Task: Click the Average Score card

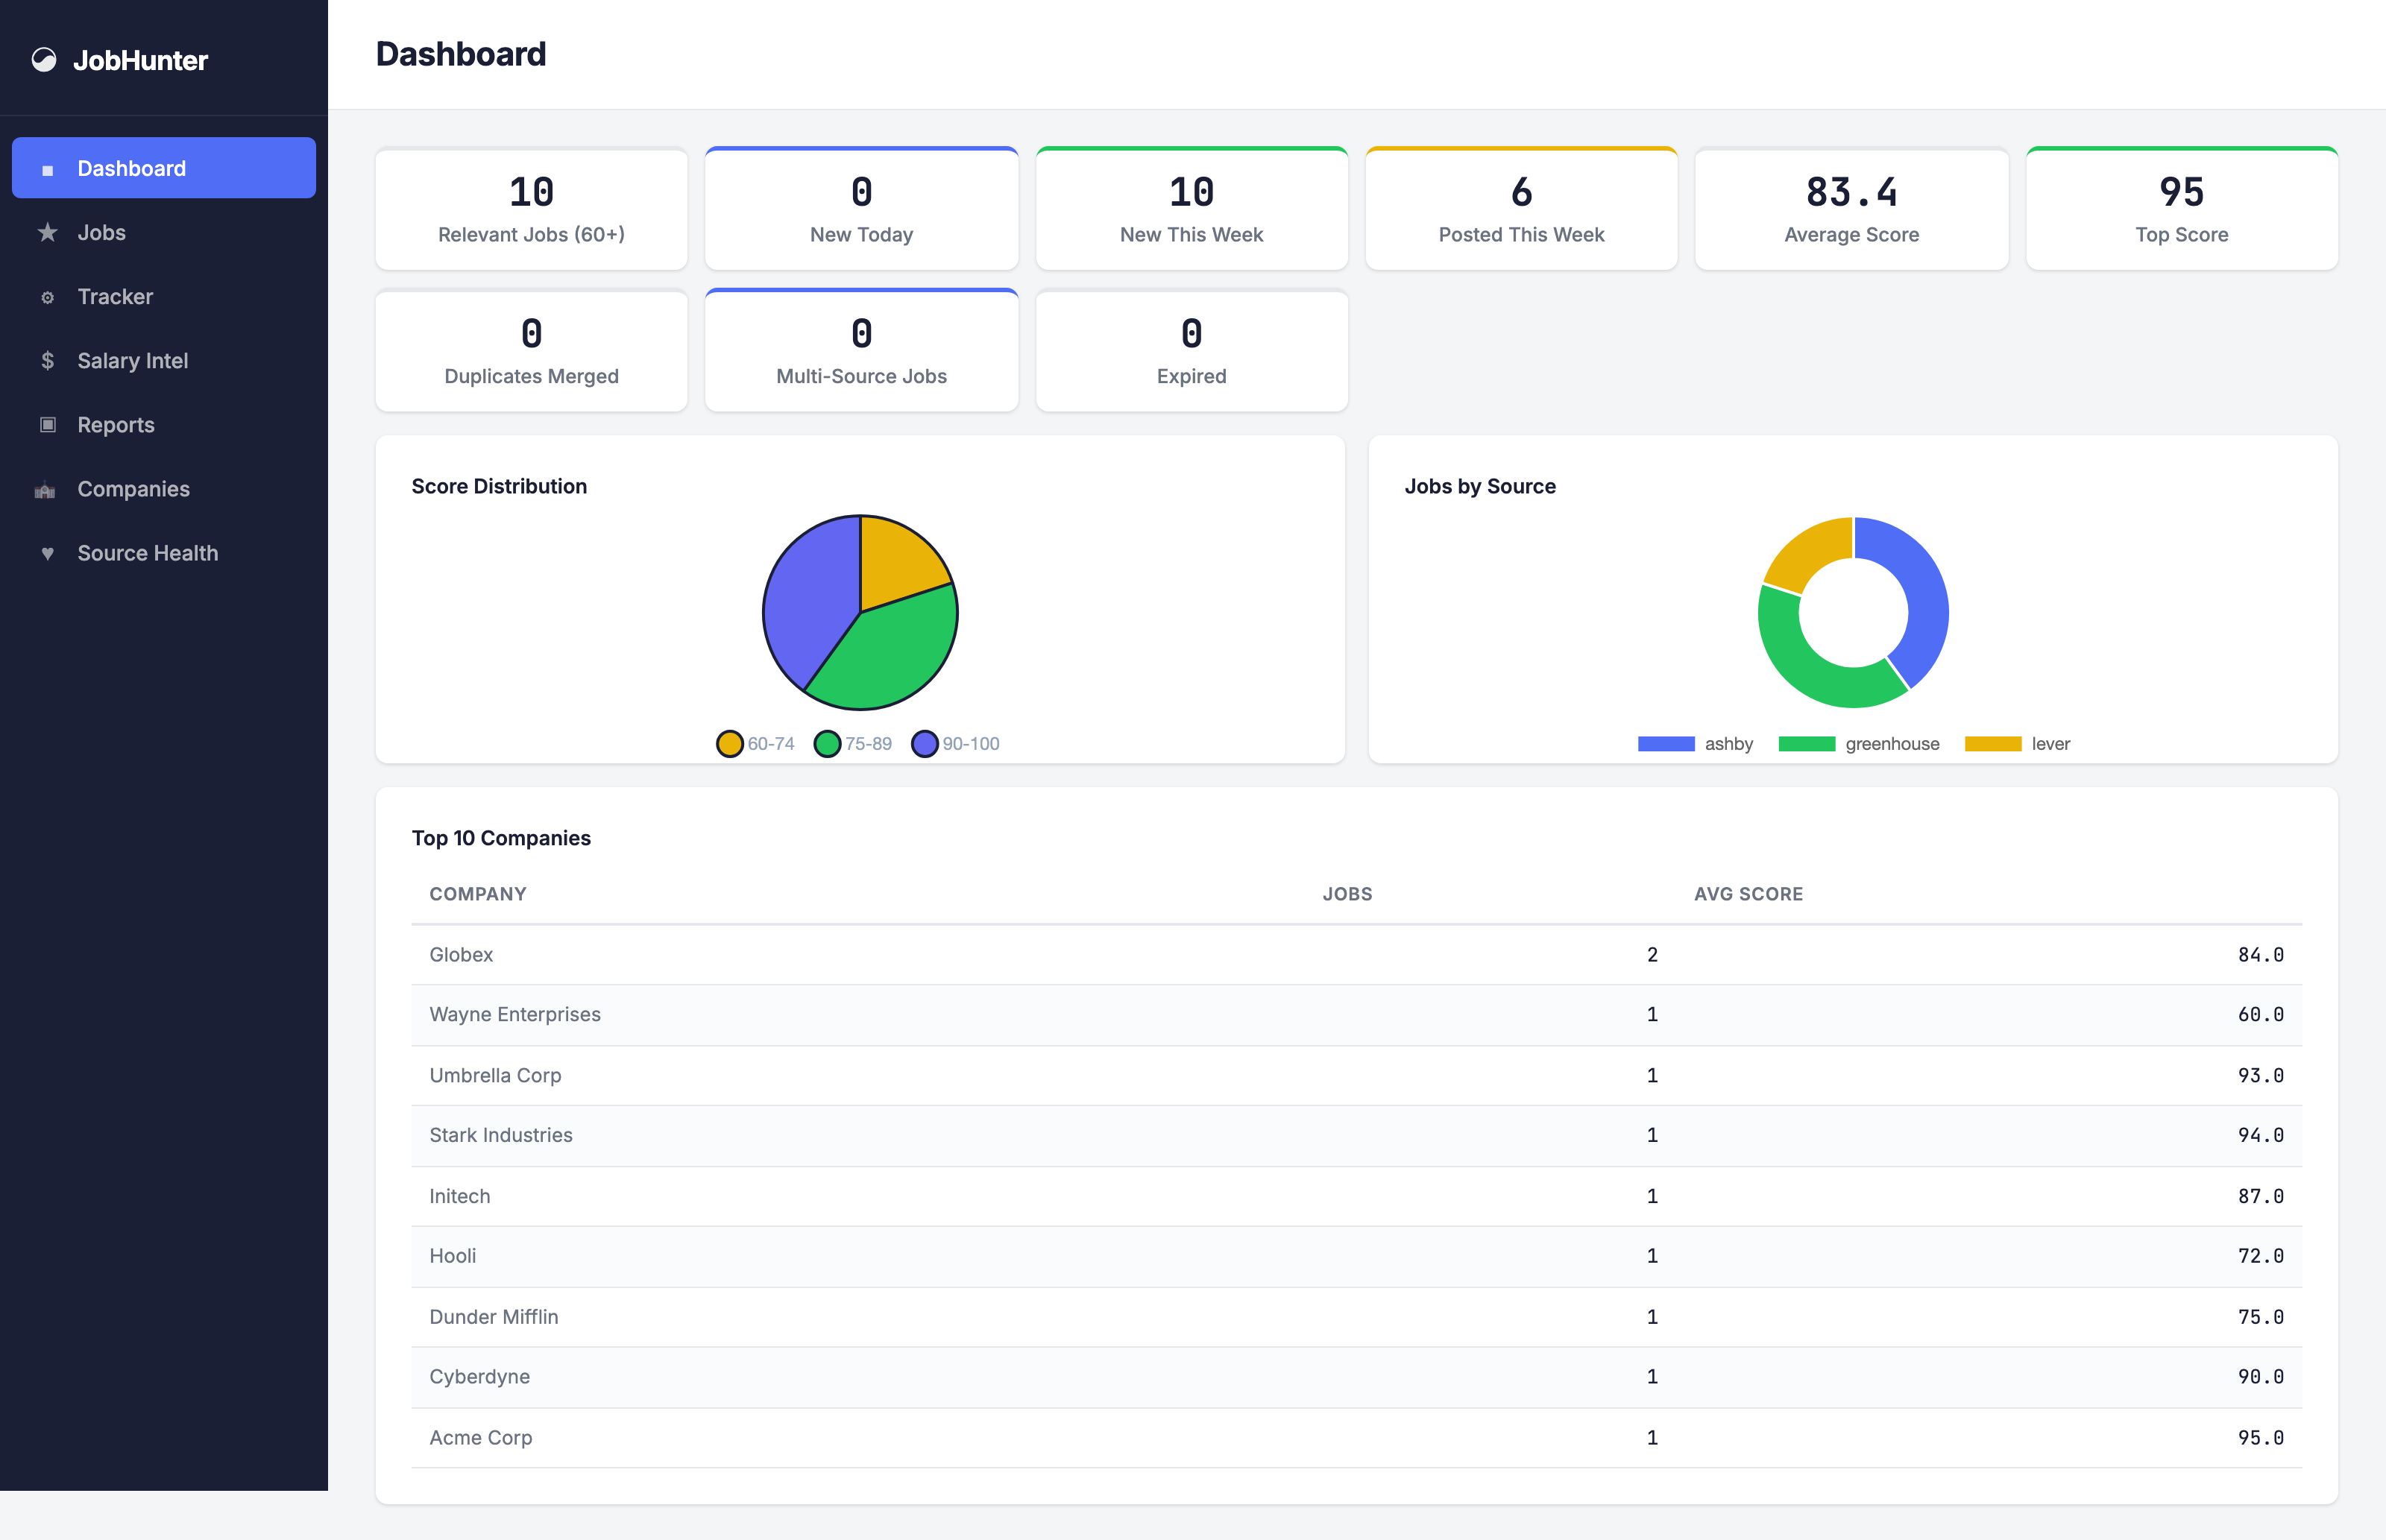Action: [1851, 209]
